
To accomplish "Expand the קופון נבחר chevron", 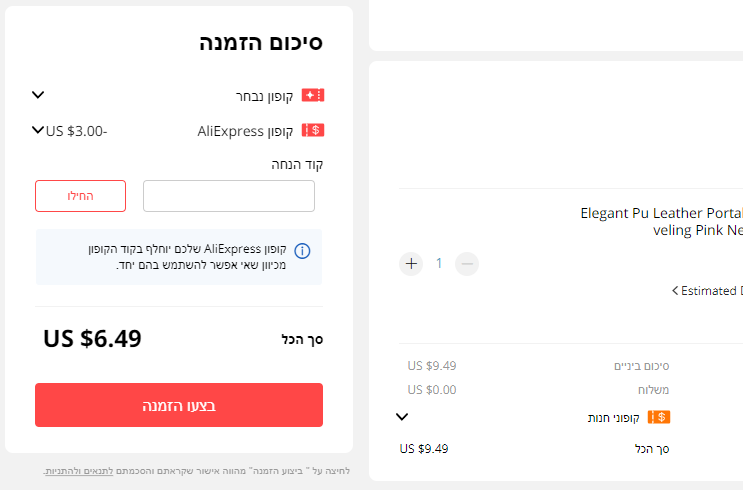I will 38,95.
